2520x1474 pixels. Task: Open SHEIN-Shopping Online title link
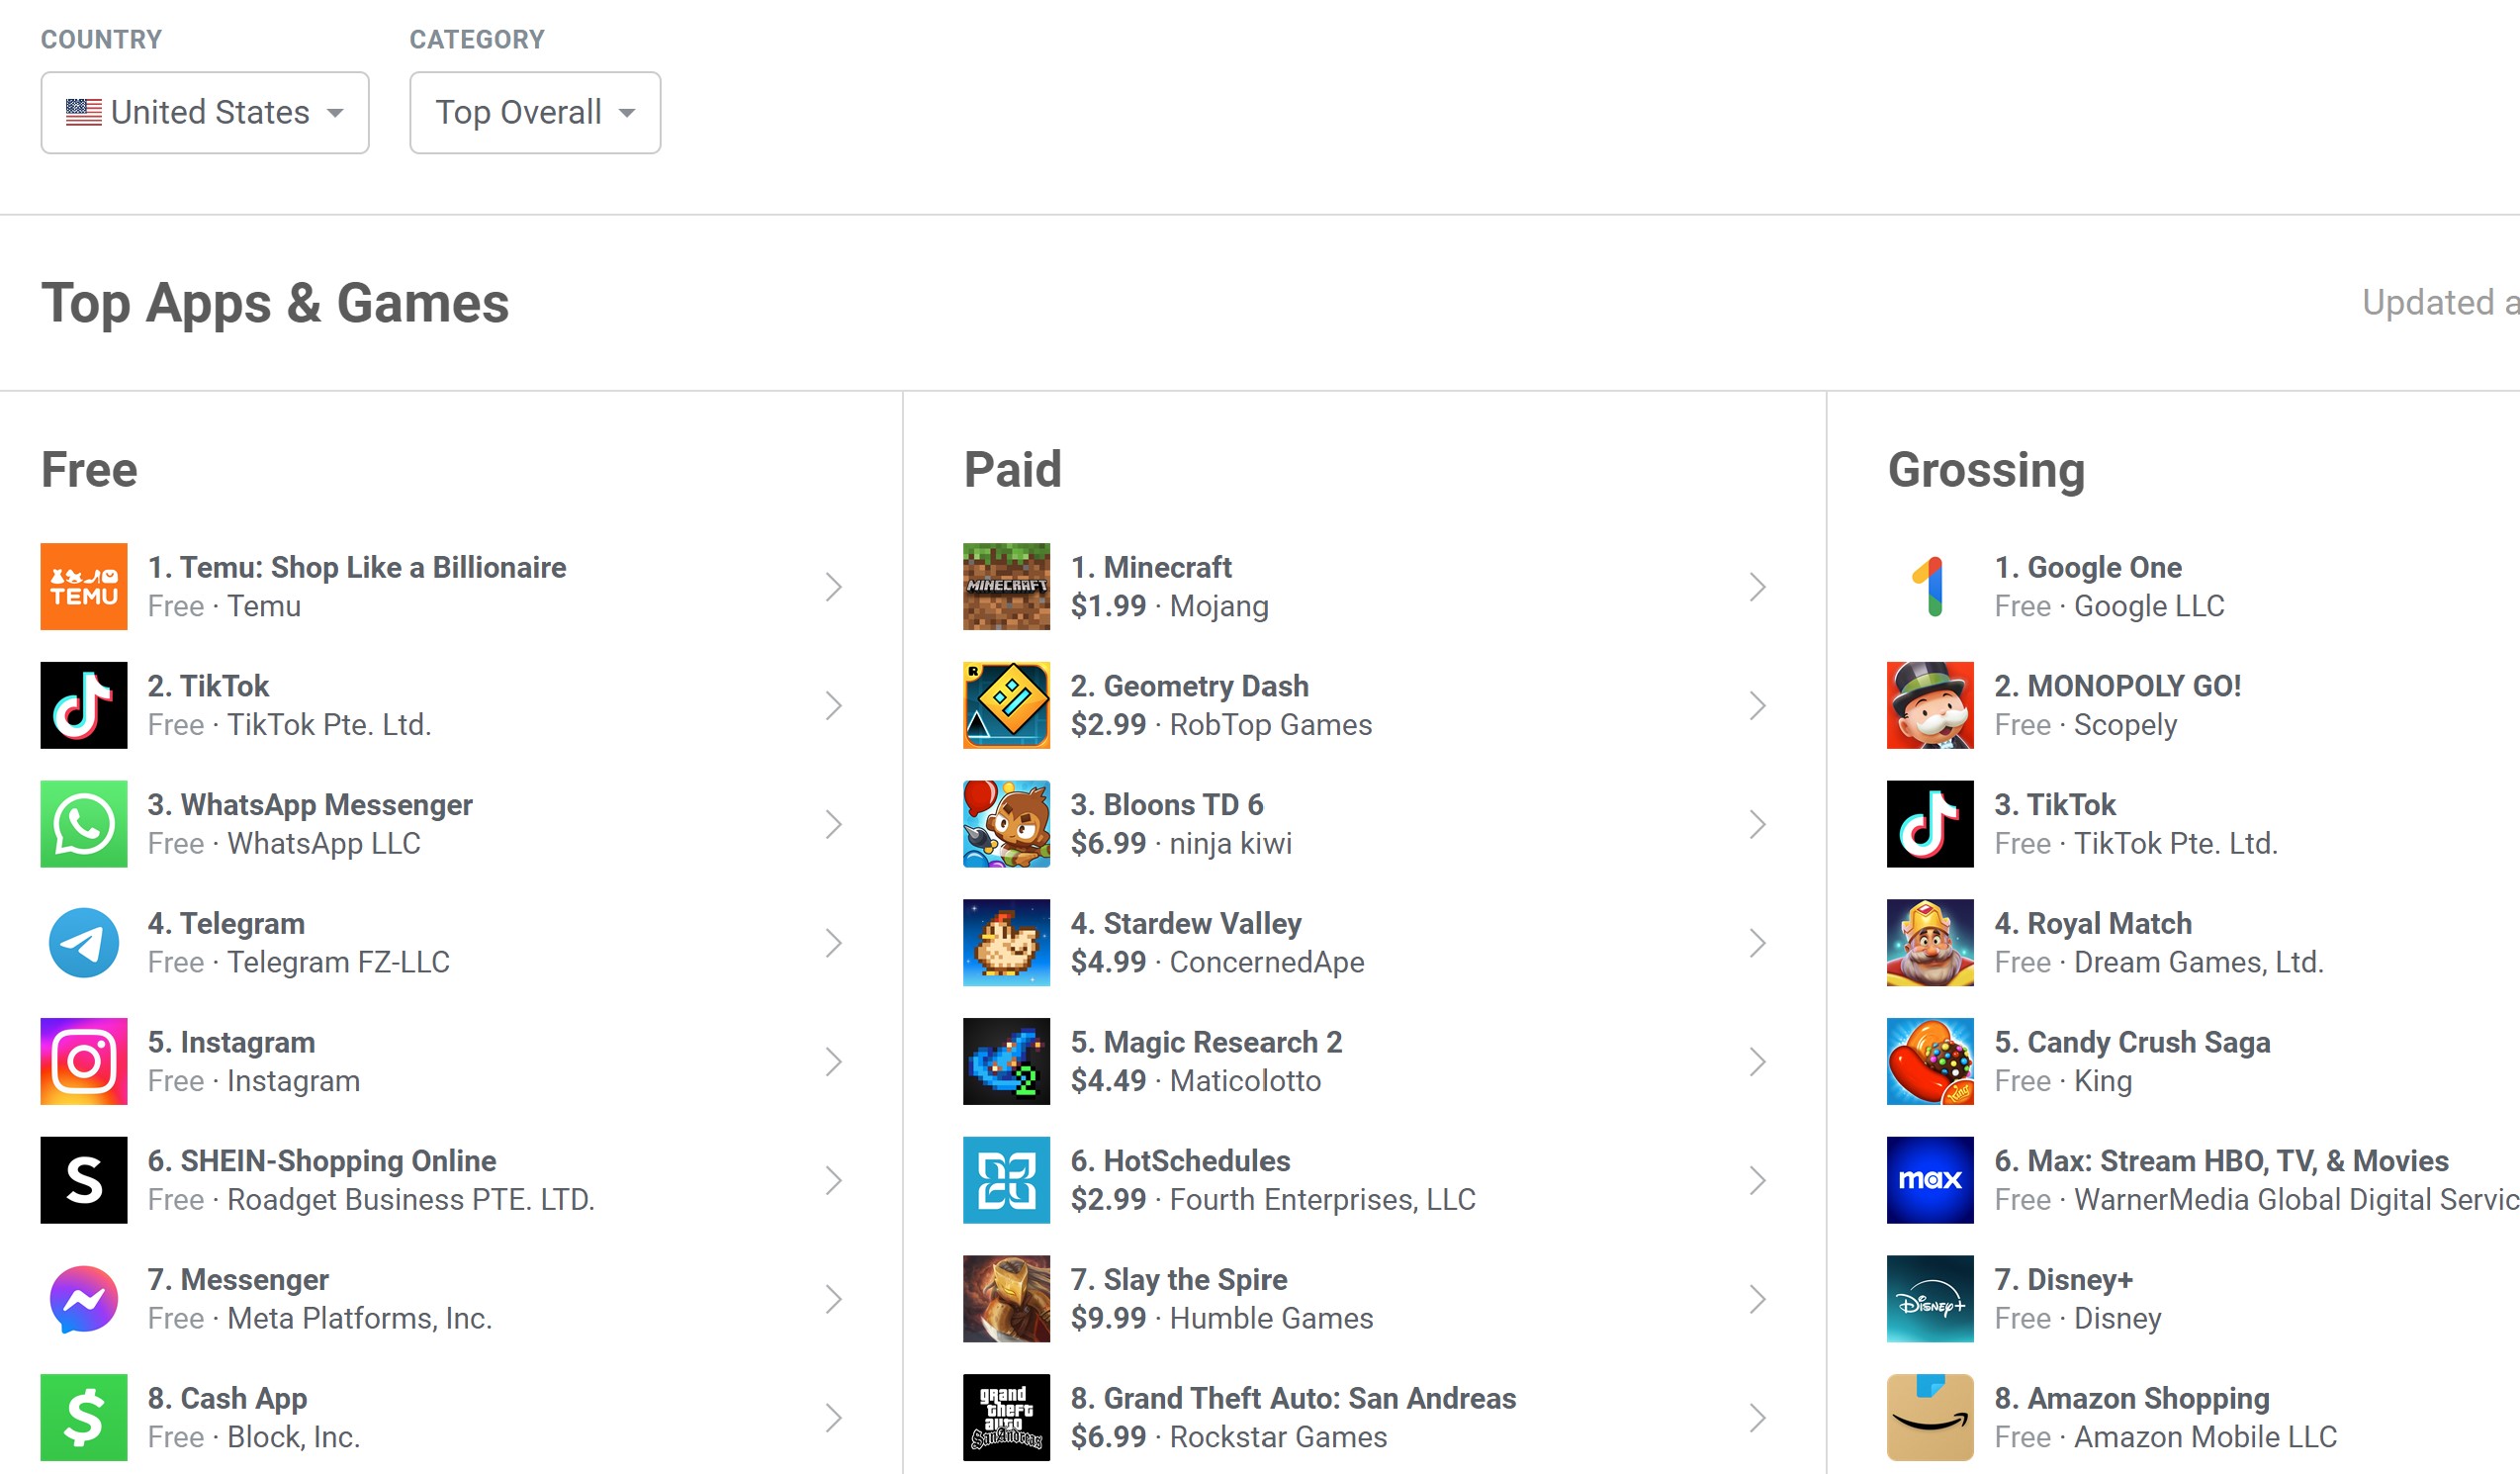321,1161
